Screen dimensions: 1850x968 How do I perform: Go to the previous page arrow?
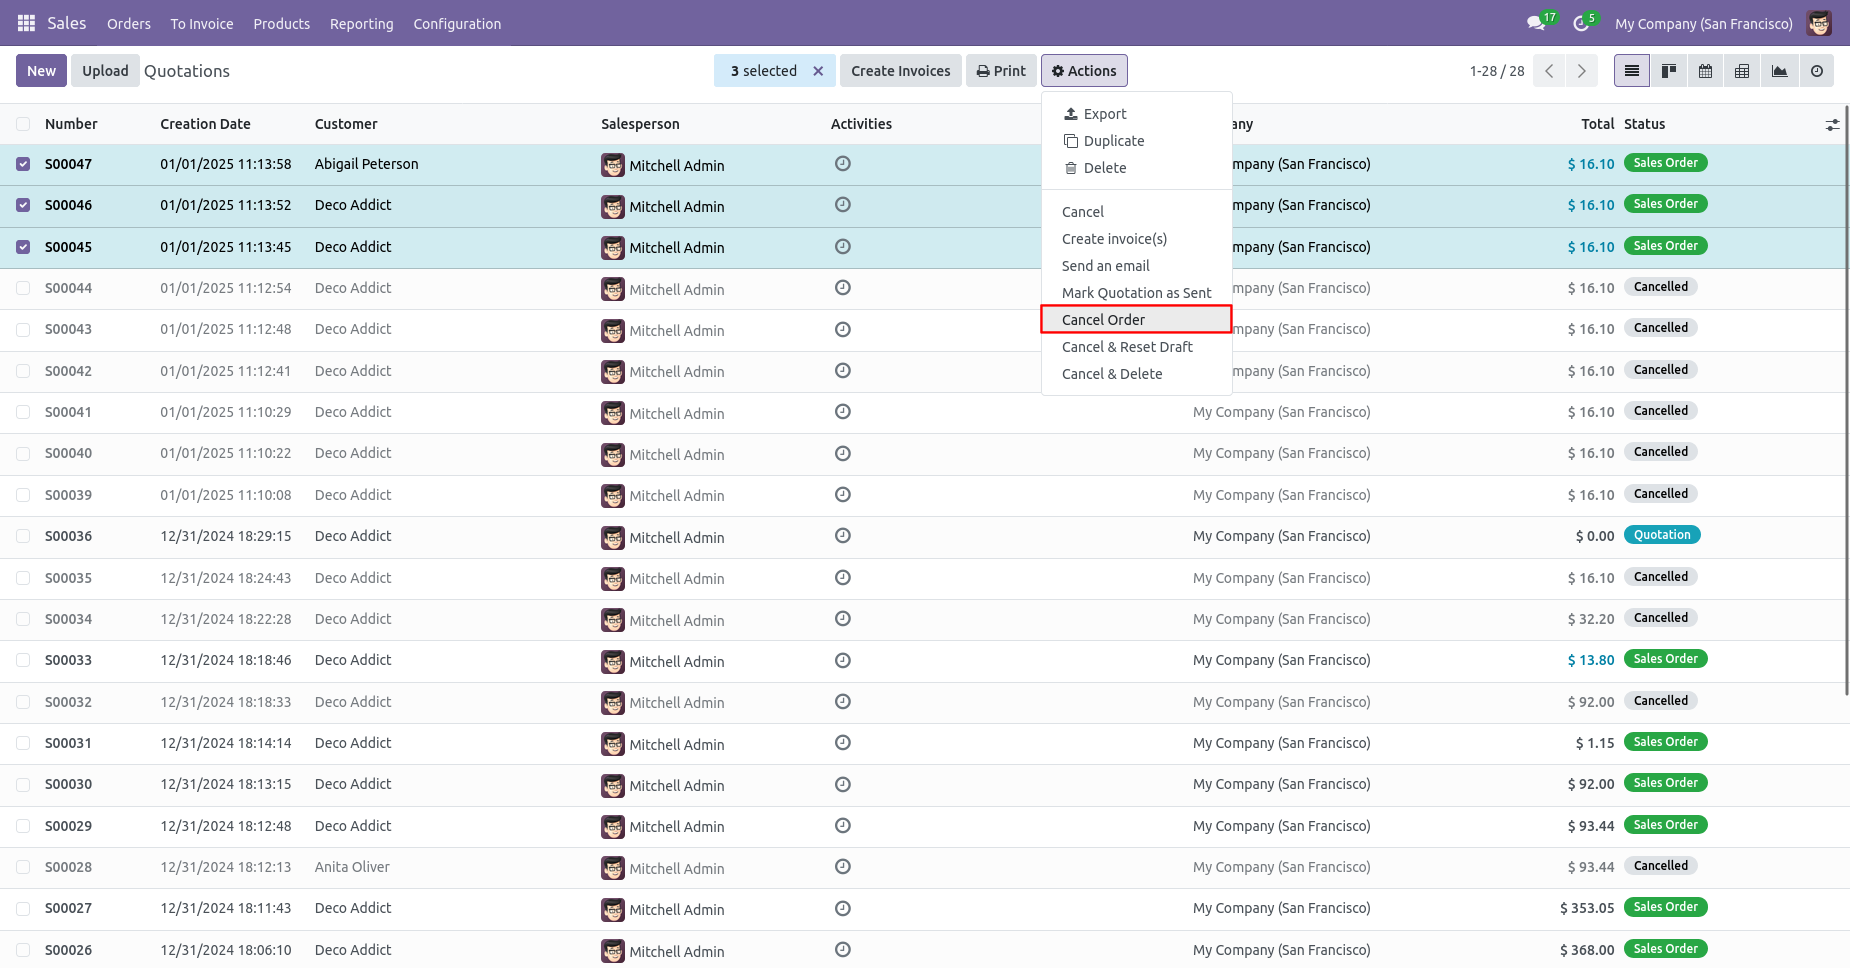tap(1549, 71)
